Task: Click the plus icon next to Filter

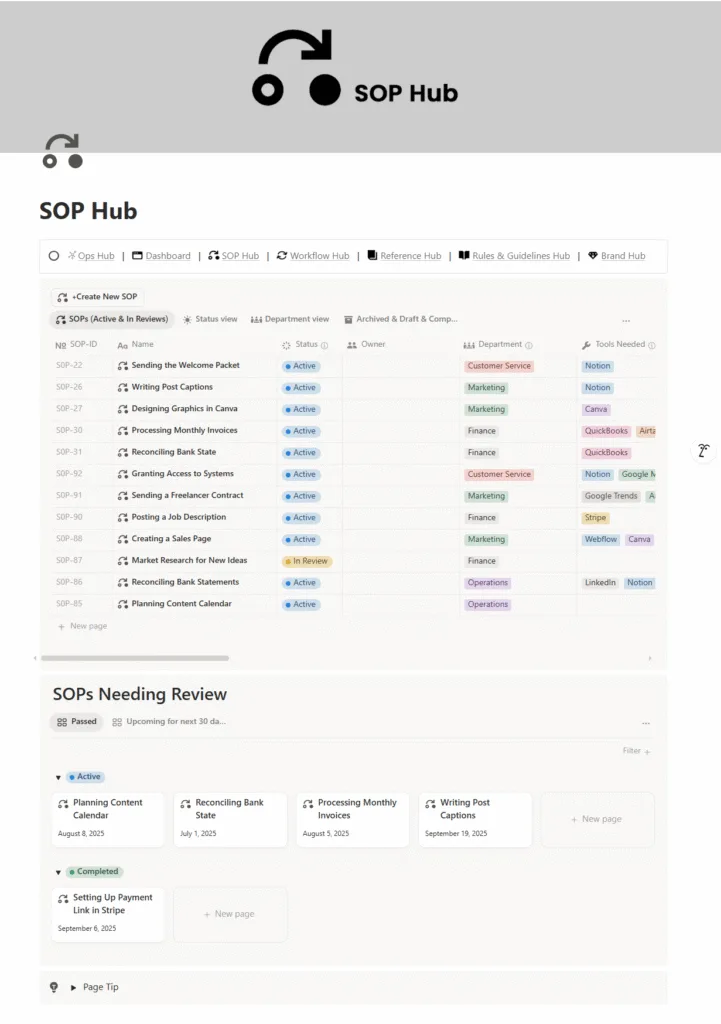Action: pyautogui.click(x=647, y=751)
